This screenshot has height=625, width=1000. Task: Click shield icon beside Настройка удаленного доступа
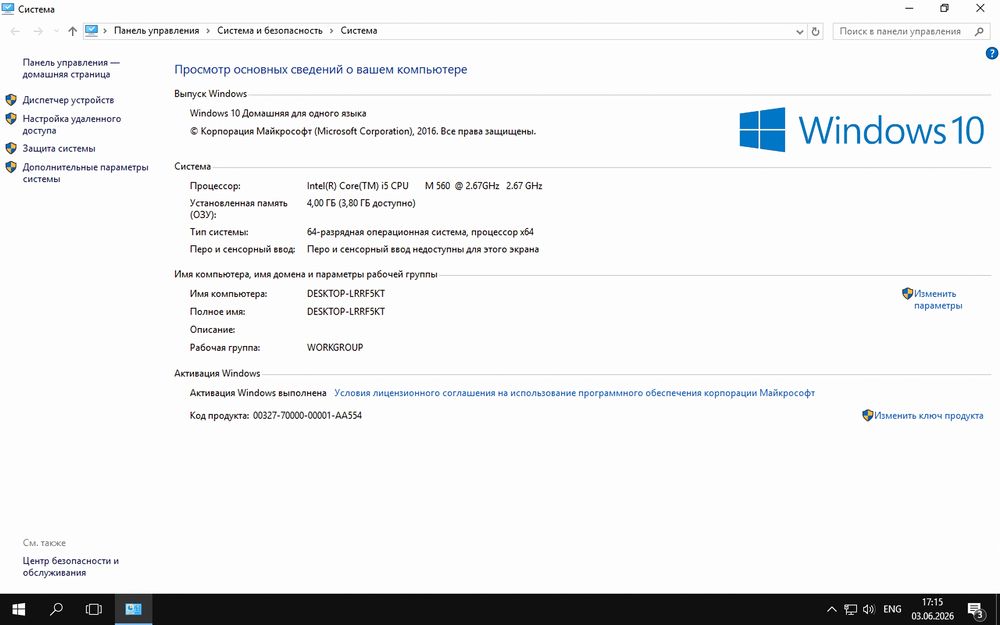pos(11,119)
